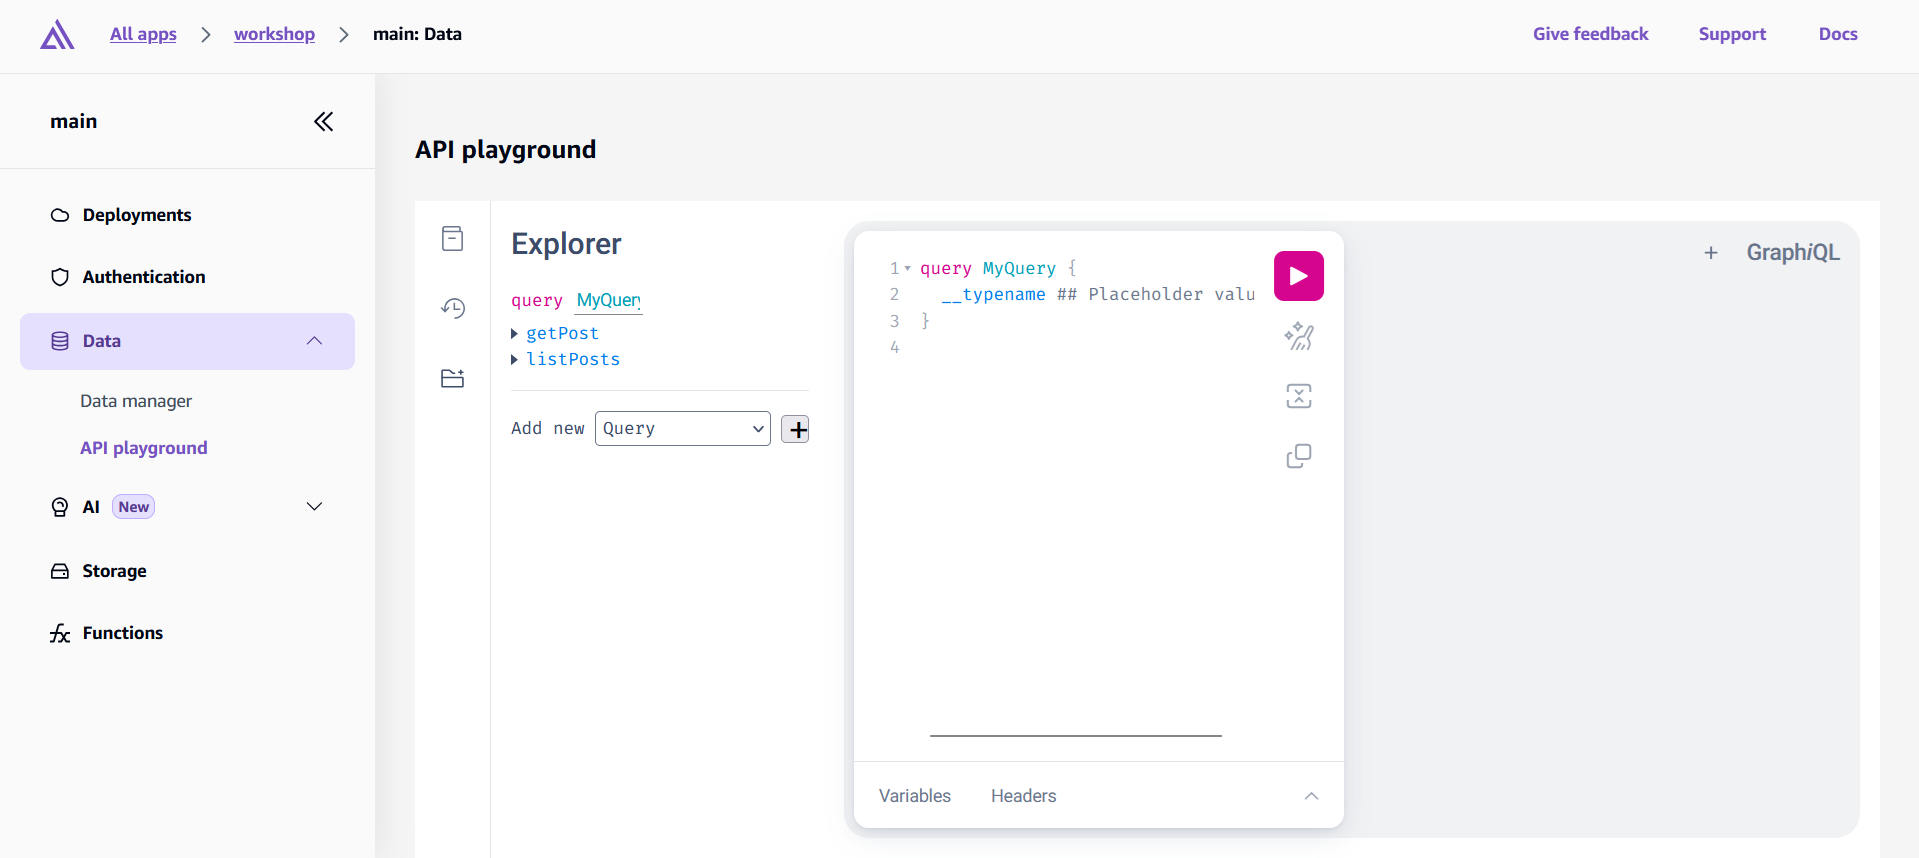This screenshot has height=858, width=1919.
Task: Open the Add new Query dropdown
Action: tap(683, 429)
